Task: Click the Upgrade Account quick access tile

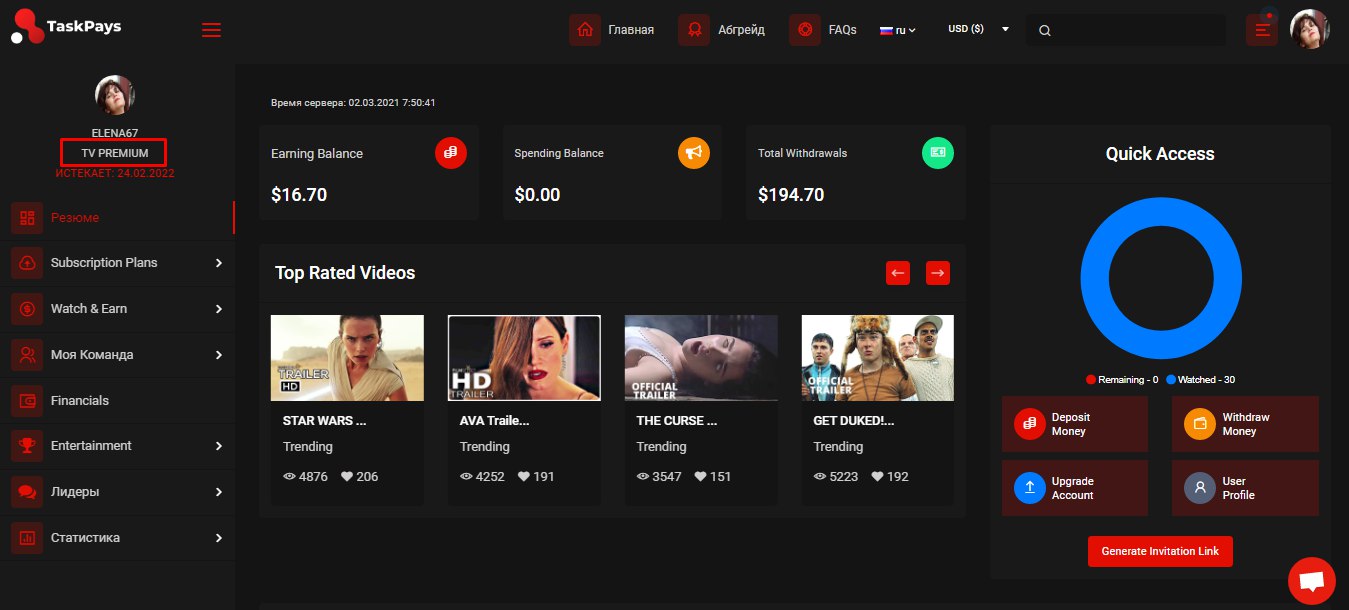Action: [x=1075, y=488]
